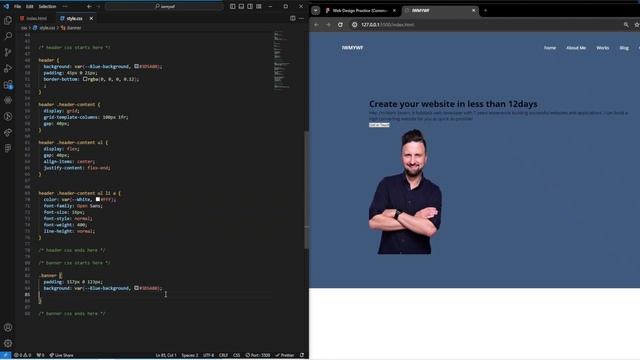The image size is (640, 360).
Task: Open the Search view in VS Code
Action: click(x=8, y=36)
